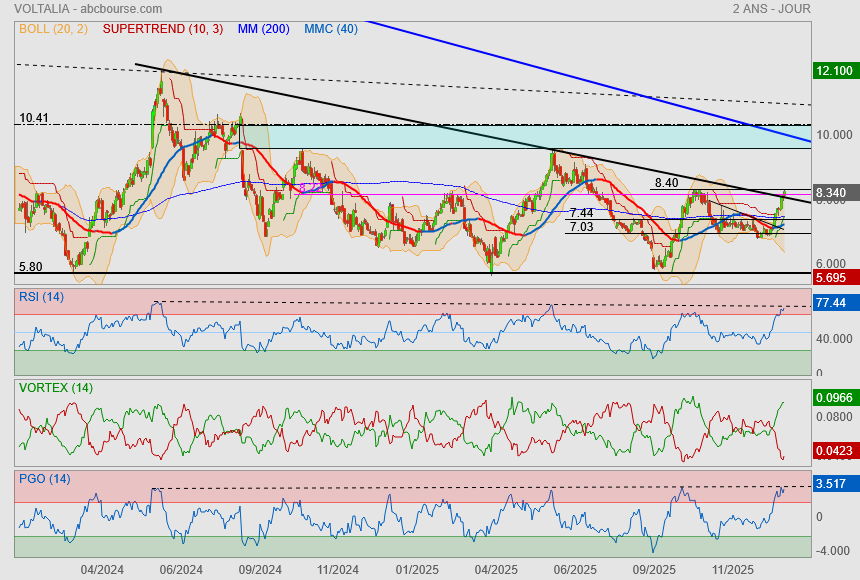Click the red 0.0423 Vortex value tag
This screenshot has width=860, height=580.
tap(834, 450)
